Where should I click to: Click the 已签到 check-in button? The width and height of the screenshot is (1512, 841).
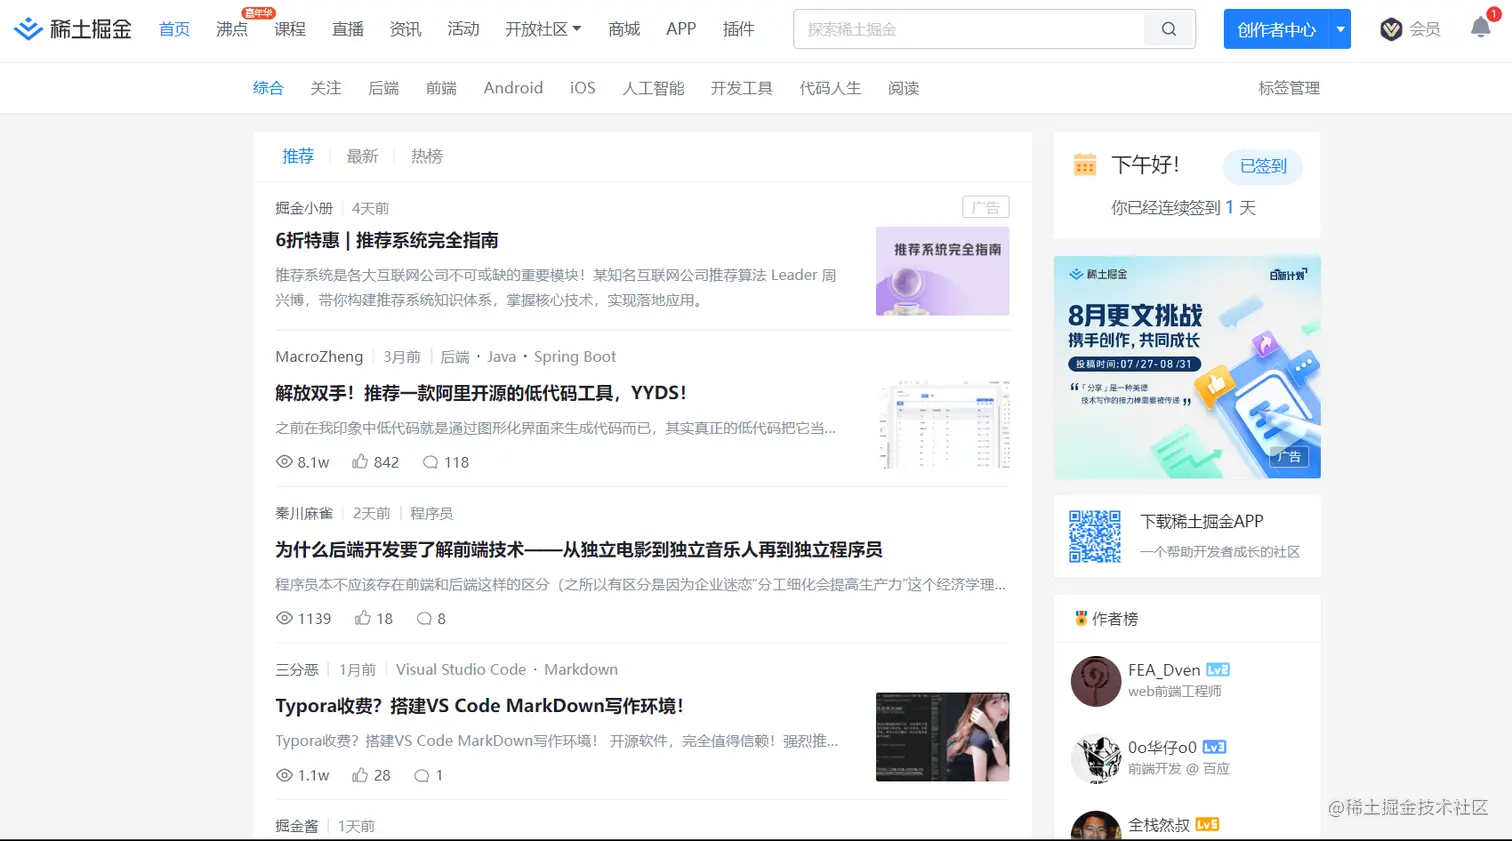pos(1263,166)
